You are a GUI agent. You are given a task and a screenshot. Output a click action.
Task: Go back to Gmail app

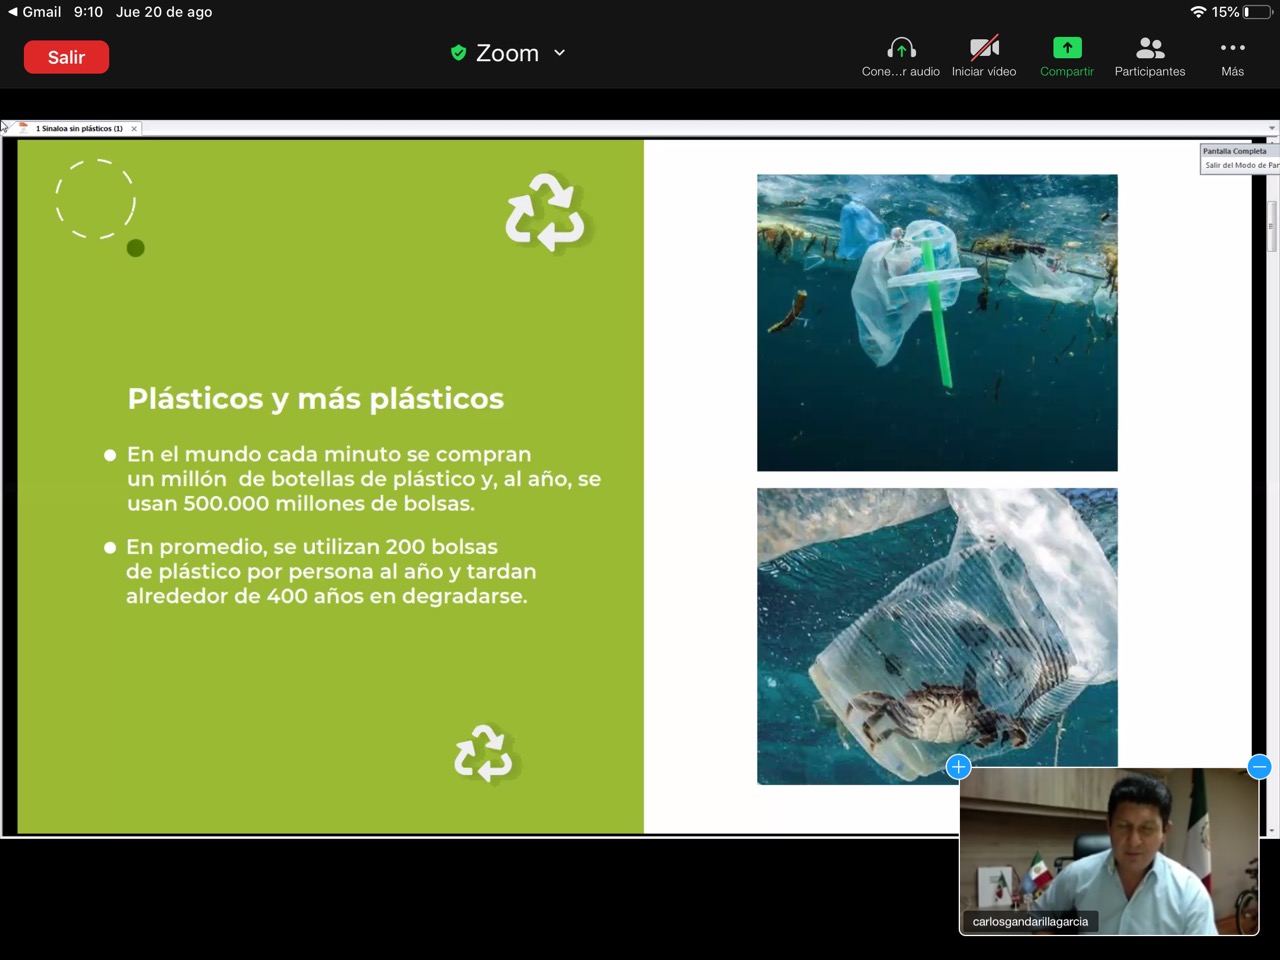(34, 12)
